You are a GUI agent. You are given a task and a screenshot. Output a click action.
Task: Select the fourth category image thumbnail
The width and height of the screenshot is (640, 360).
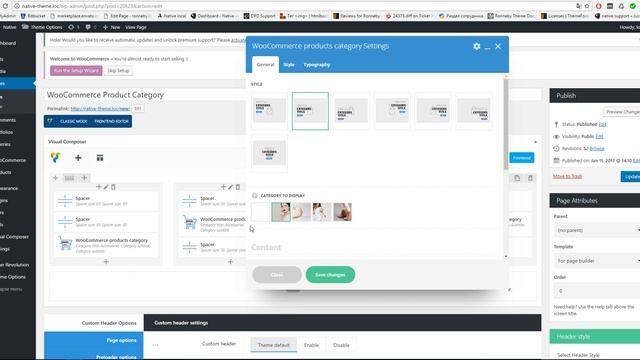pyautogui.click(x=322, y=212)
